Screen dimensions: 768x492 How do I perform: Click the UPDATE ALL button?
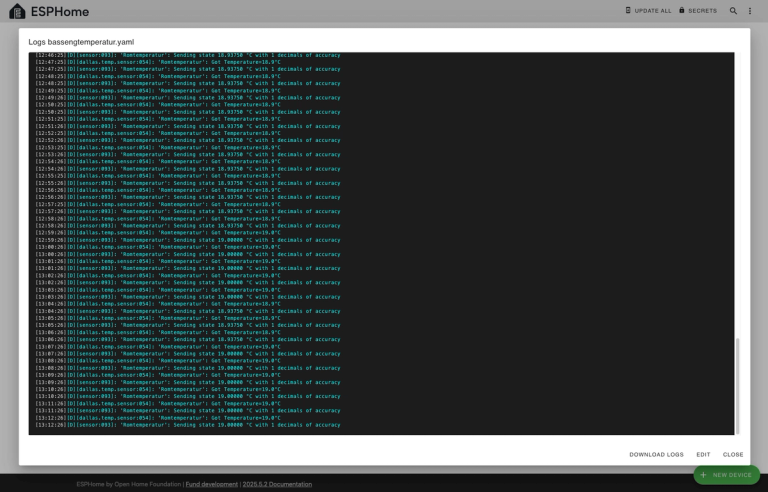pyautogui.click(x=648, y=10)
